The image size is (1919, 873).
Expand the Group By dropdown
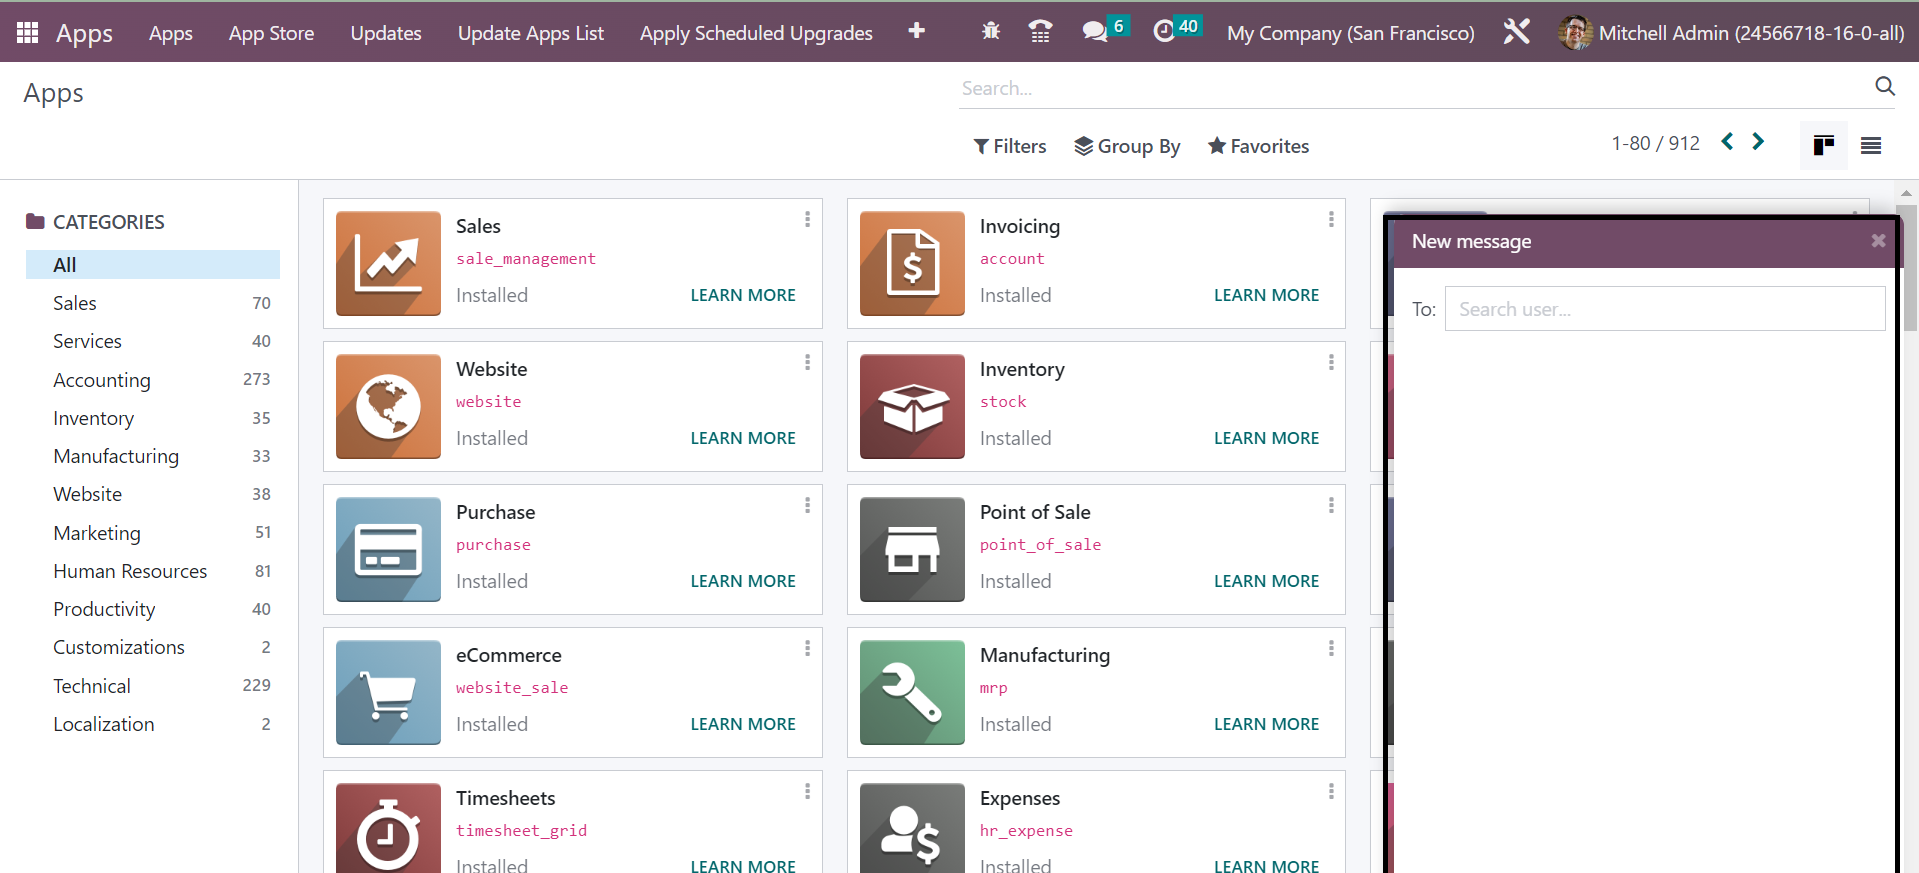(x=1127, y=146)
